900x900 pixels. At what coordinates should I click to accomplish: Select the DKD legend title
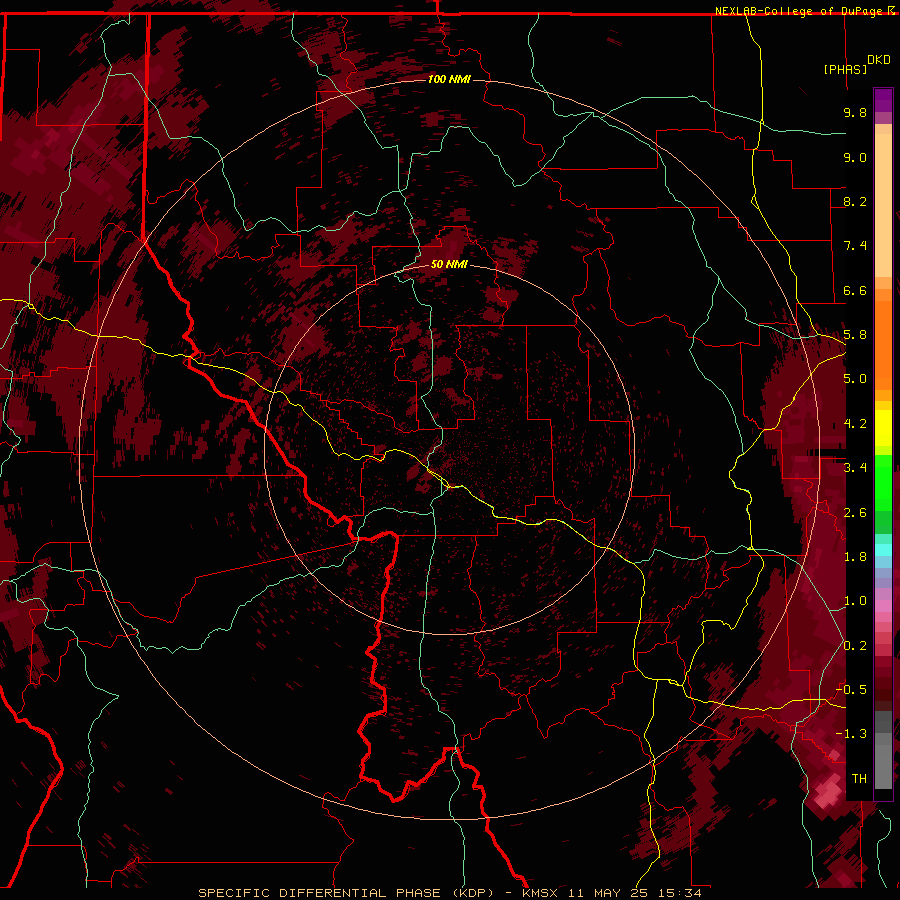(x=878, y=60)
